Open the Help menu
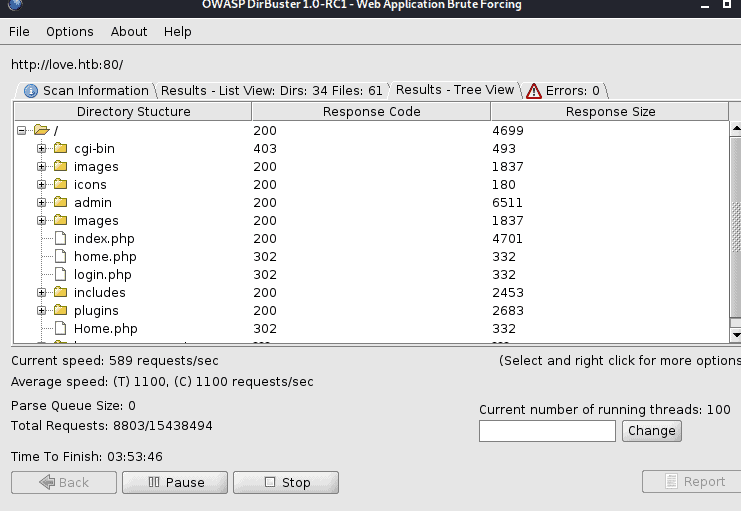Image resolution: width=741 pixels, height=511 pixels. 177,32
